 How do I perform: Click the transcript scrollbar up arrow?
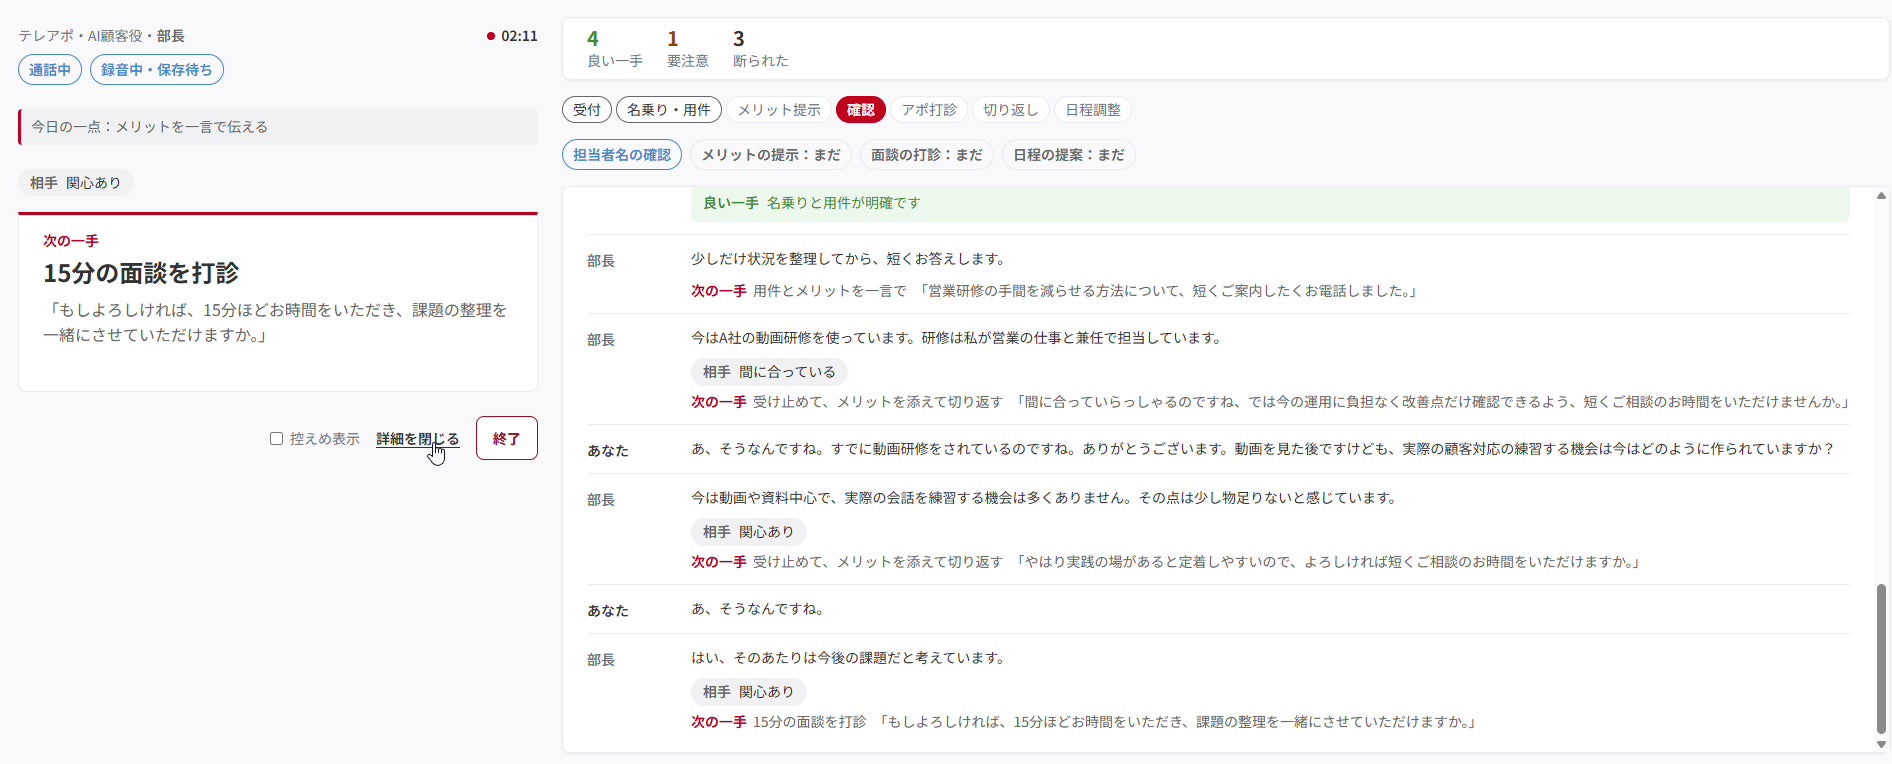pyautogui.click(x=1881, y=196)
